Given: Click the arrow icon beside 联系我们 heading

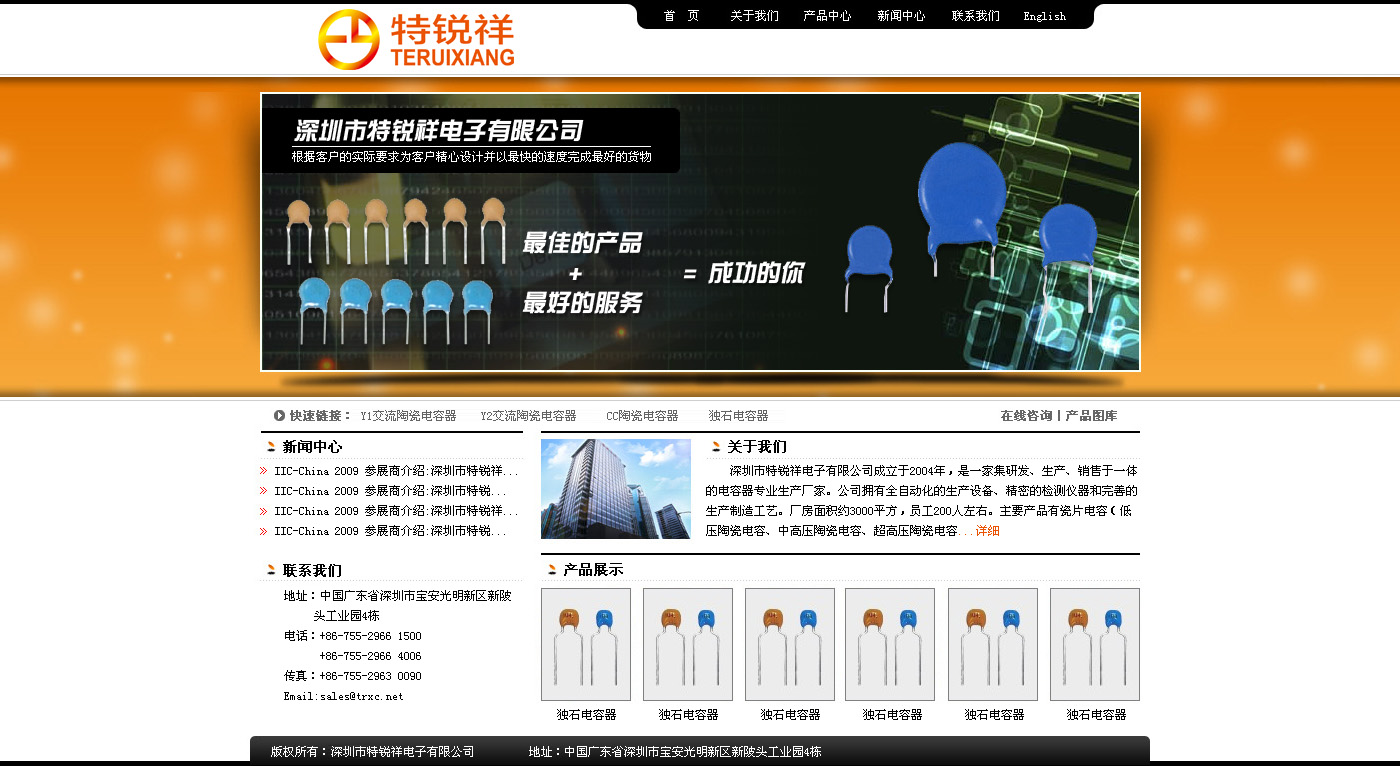Looking at the screenshot, I should pos(271,570).
